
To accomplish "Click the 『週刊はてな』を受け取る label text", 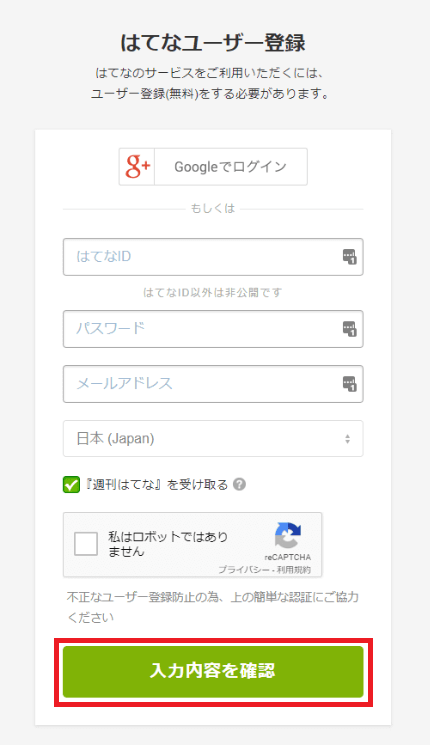I will pyautogui.click(x=156, y=485).
